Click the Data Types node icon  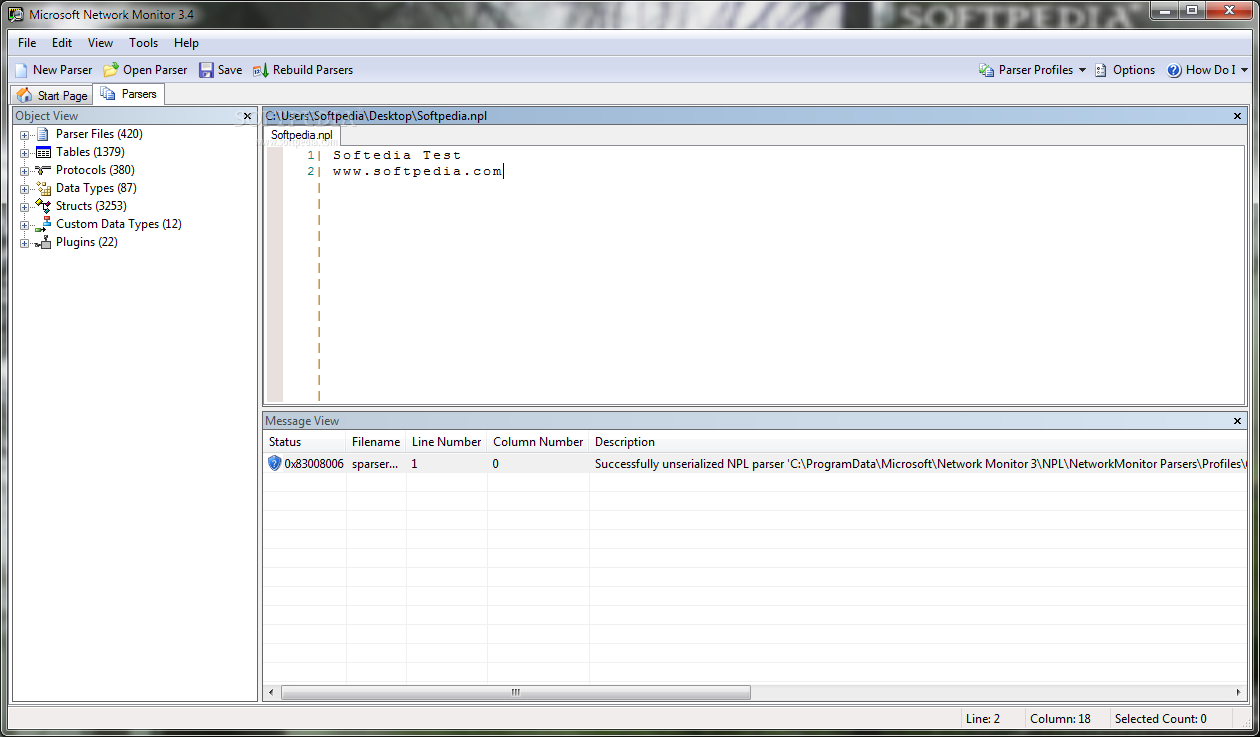(43, 188)
